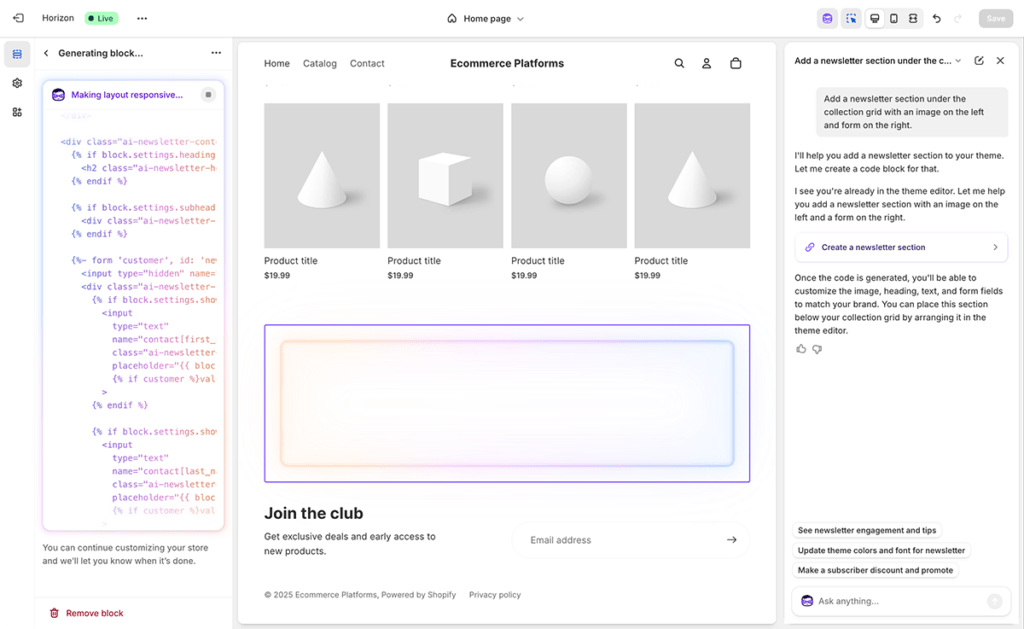Switch preview to desktop view

pyautogui.click(x=875, y=18)
